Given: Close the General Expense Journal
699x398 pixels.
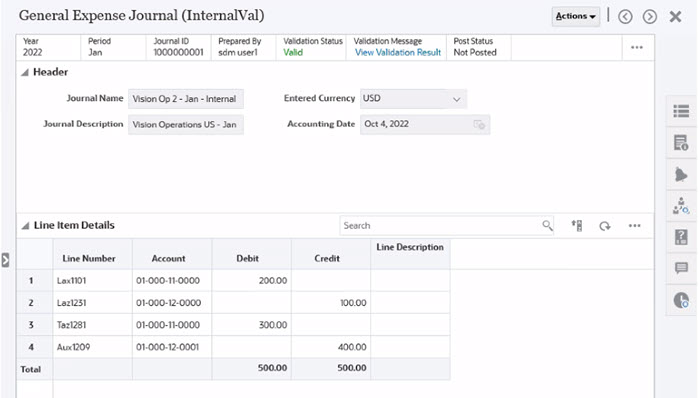Looking at the screenshot, I should click(x=675, y=17).
